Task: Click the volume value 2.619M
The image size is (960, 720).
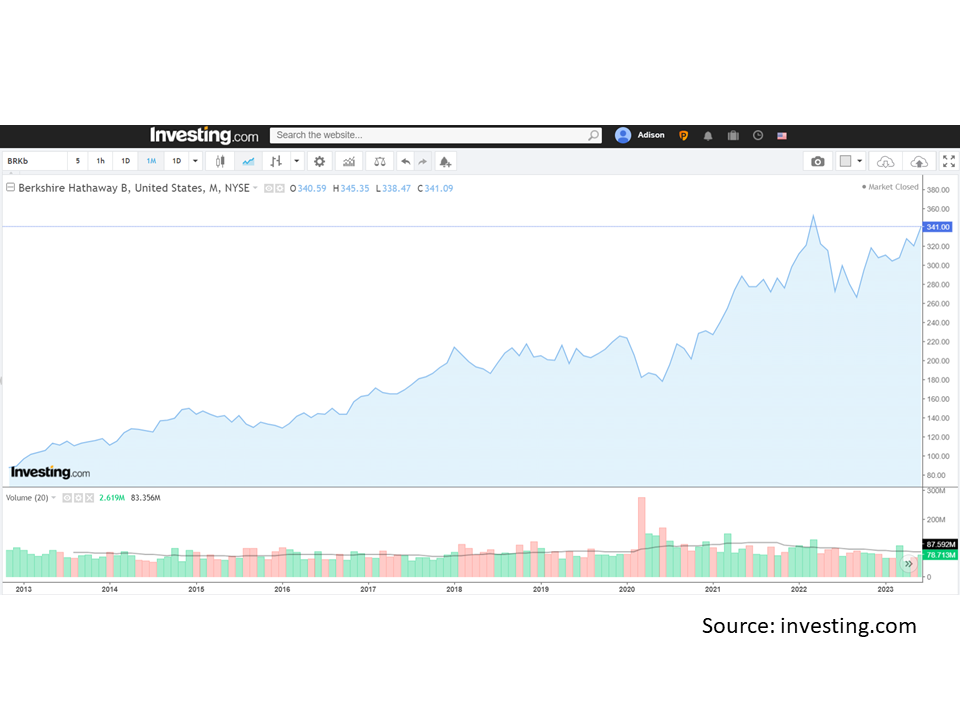Action: point(112,498)
